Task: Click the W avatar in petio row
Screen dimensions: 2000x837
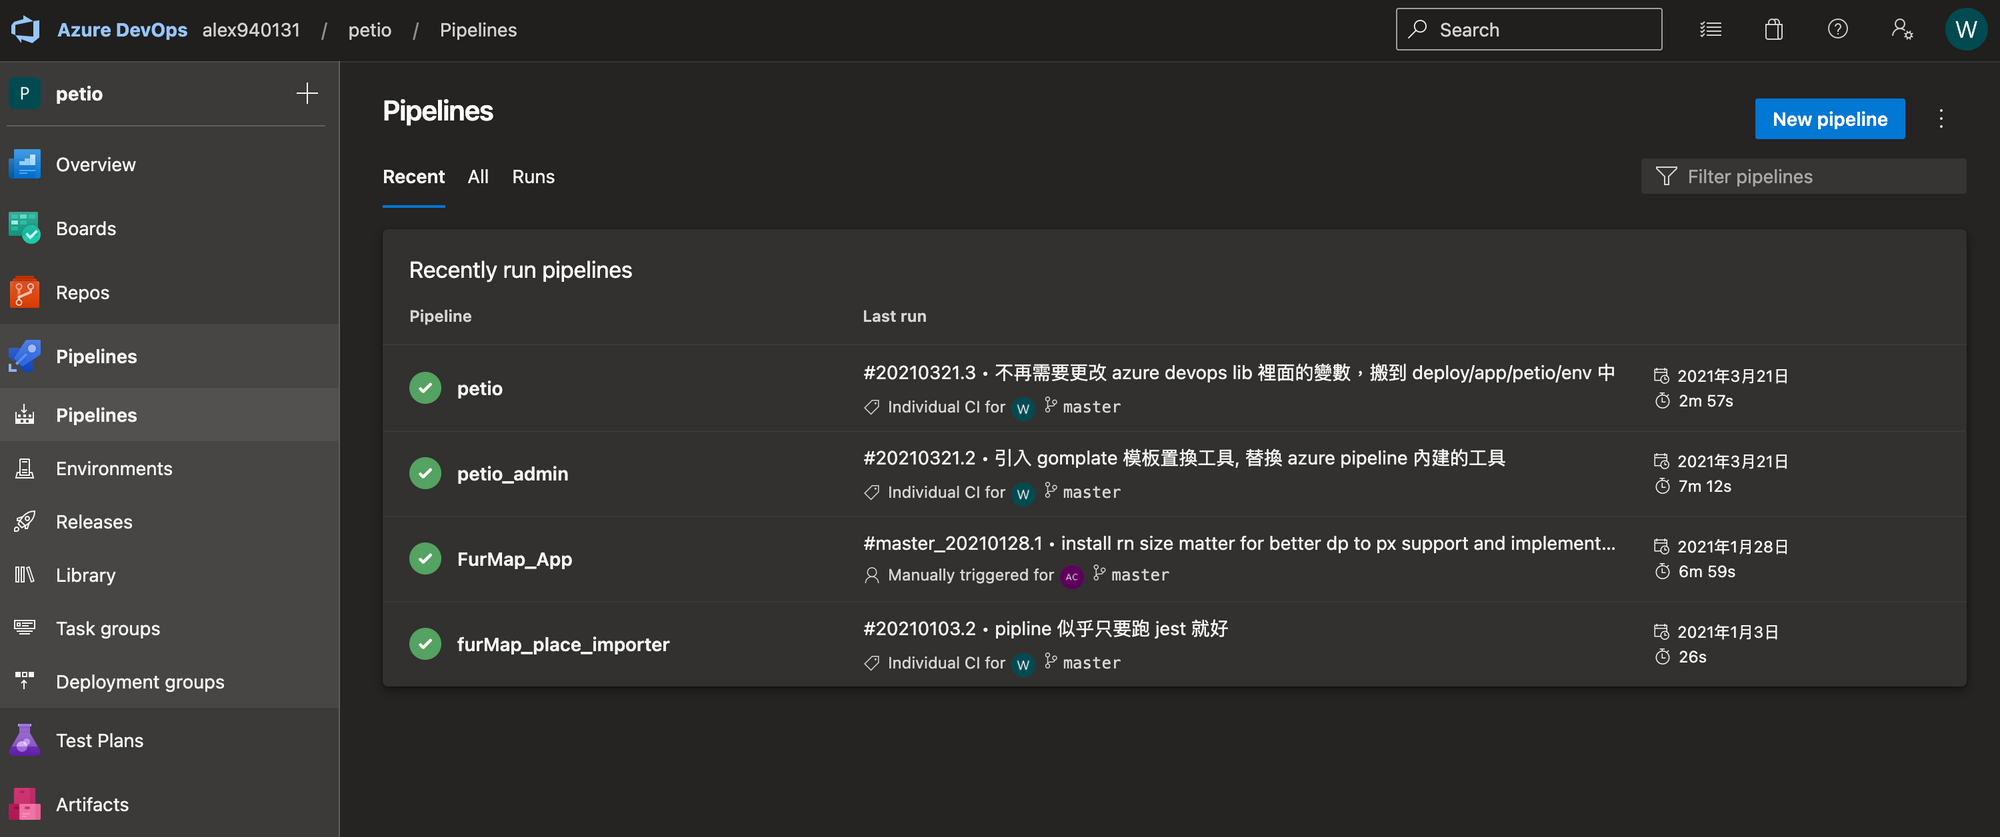Action: 1023,408
